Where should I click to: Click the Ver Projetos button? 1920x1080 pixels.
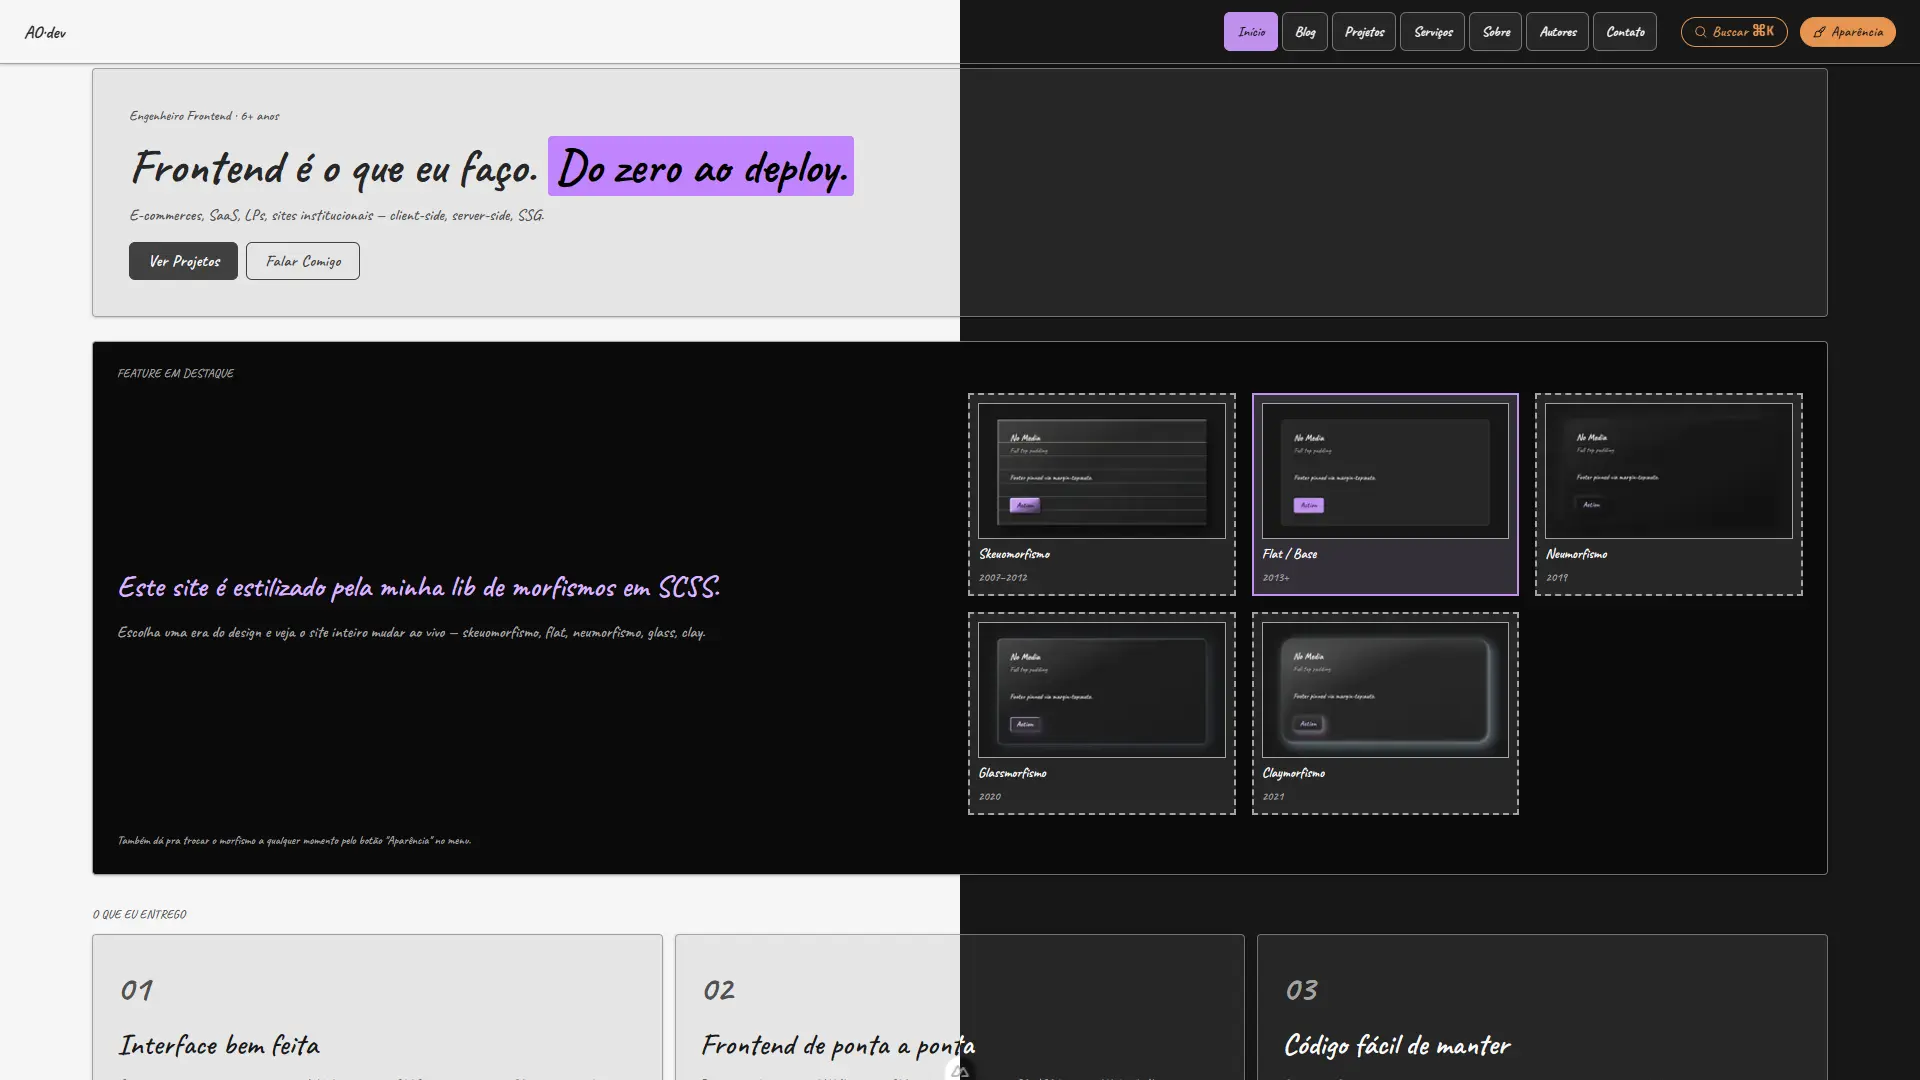(183, 261)
